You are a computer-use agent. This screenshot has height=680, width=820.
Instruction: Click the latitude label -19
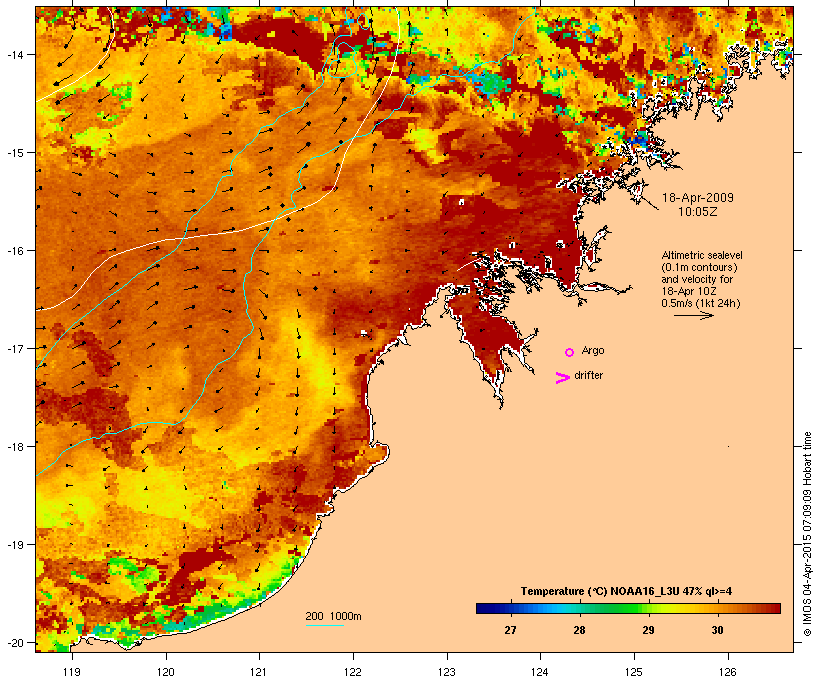point(15,545)
